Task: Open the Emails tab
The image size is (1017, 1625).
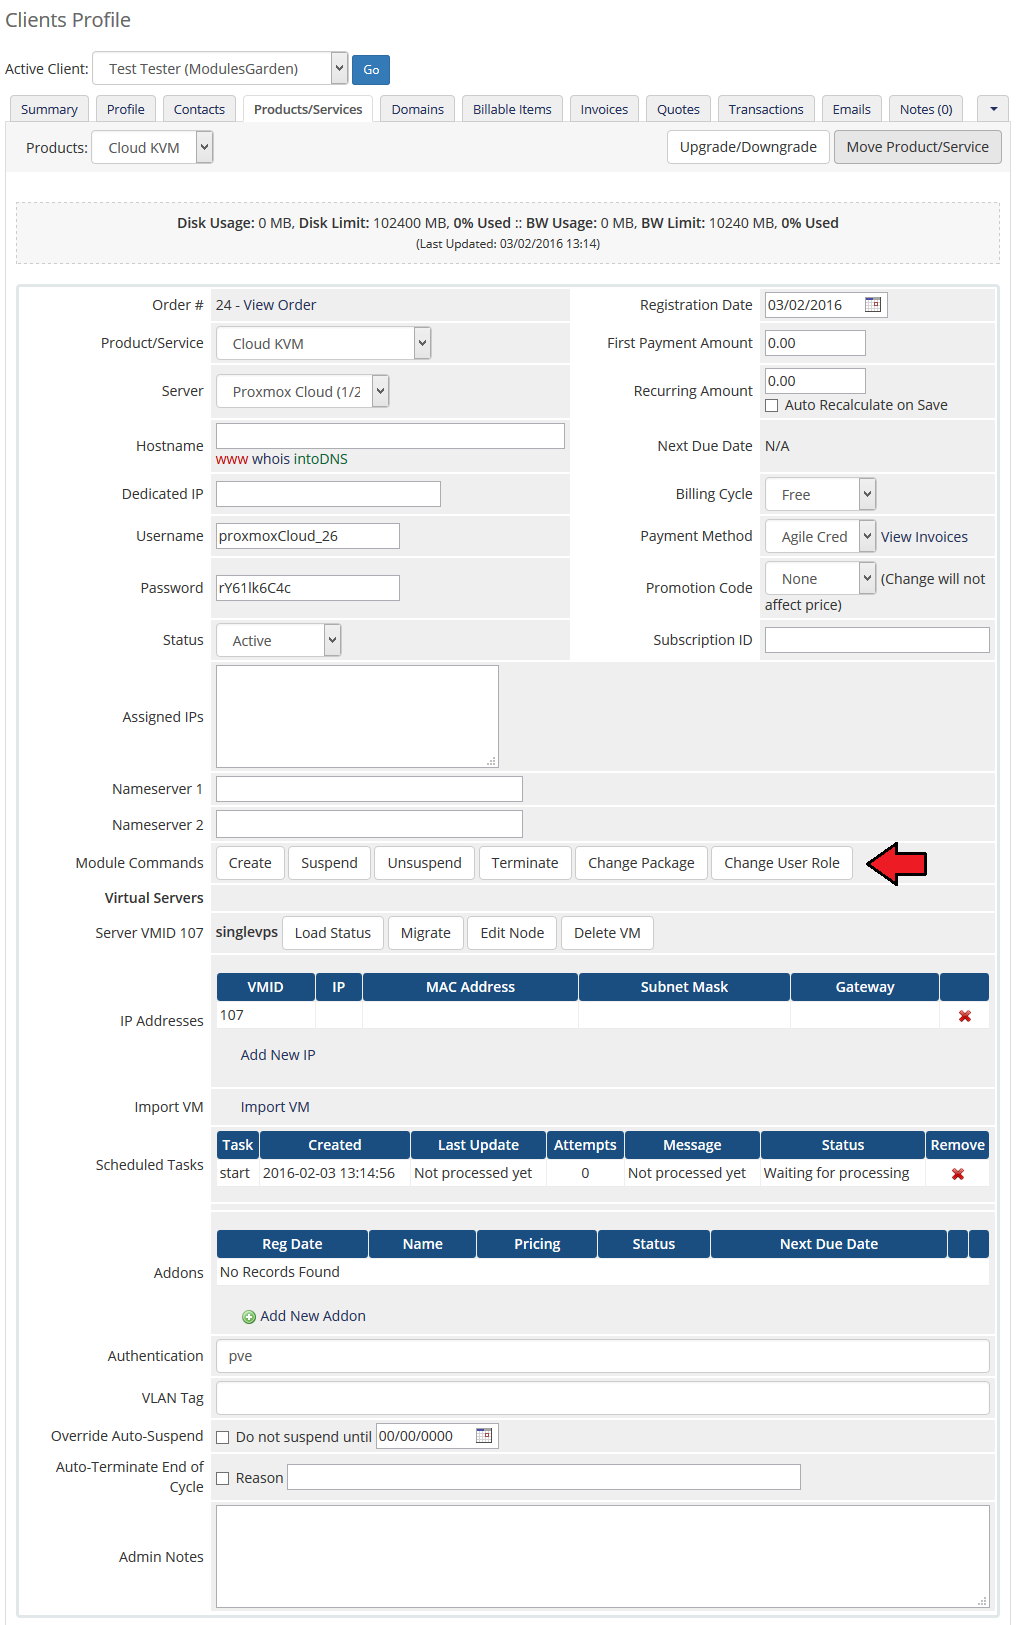Action: coord(852,109)
